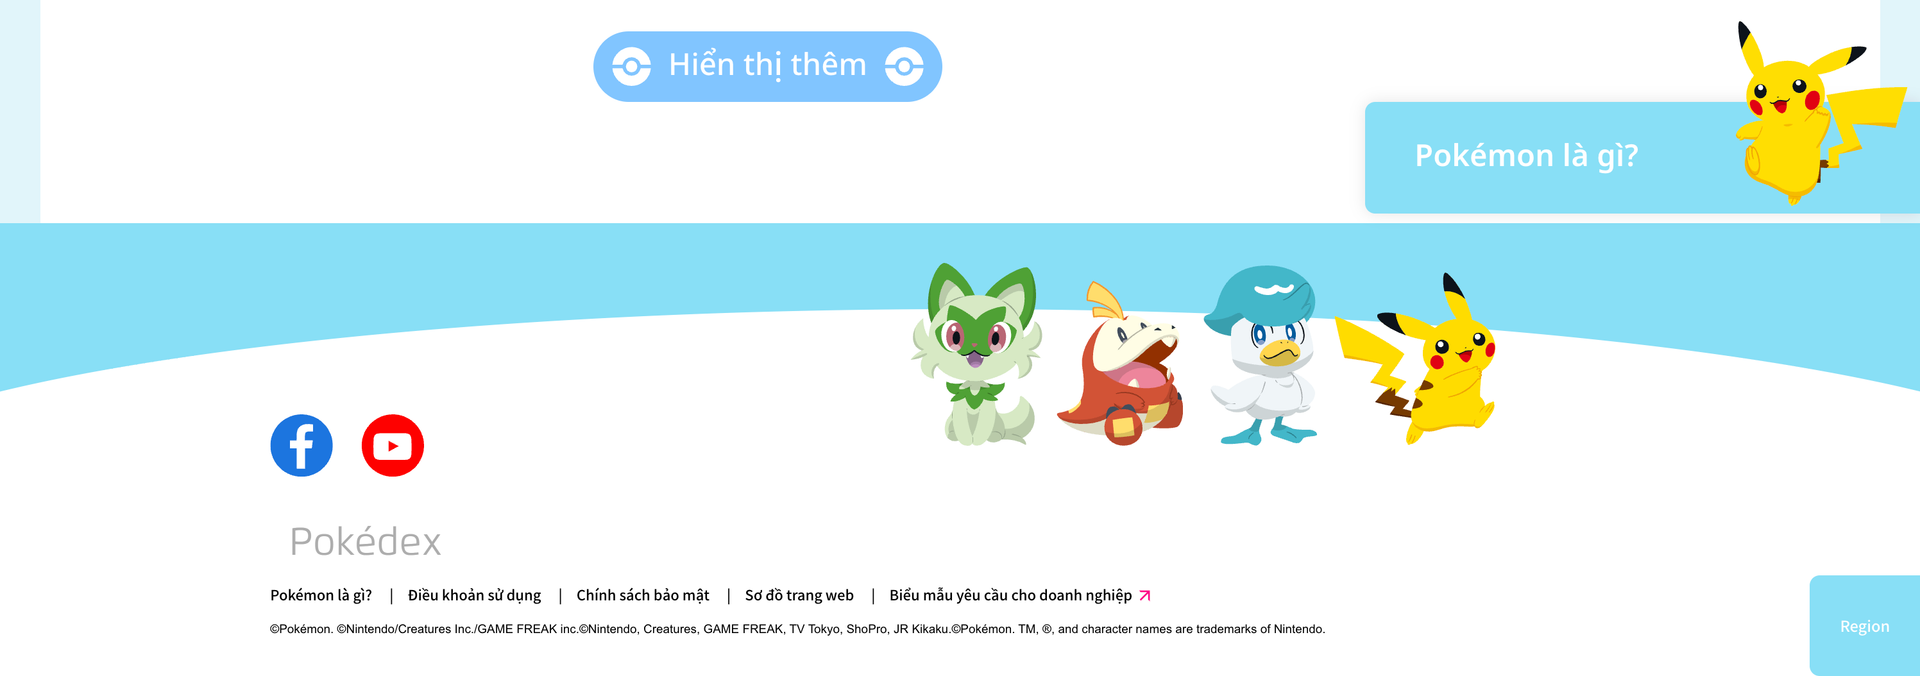
Task: Open the Region selector
Action: (x=1864, y=626)
